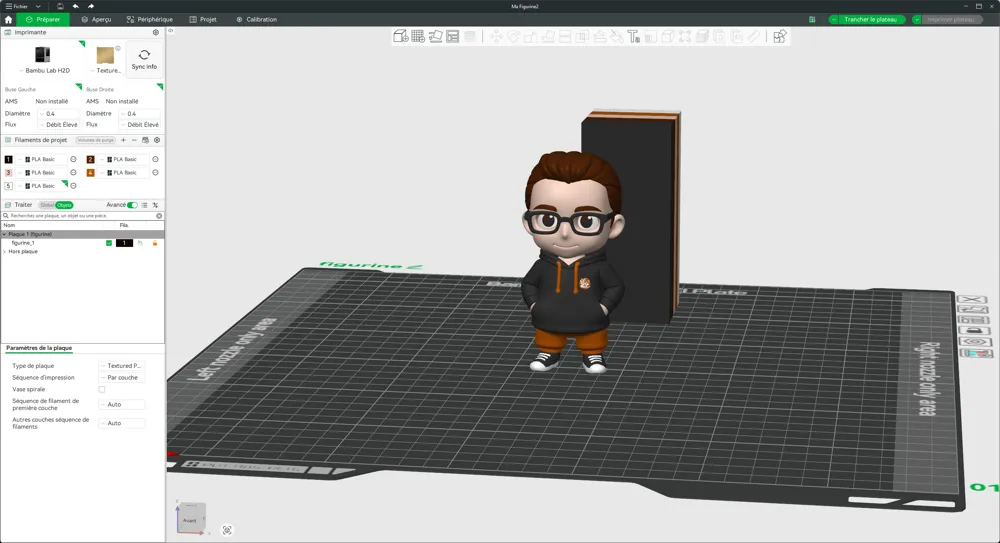Open the Autres couches séquence Auto dropdown
Screen dimensions: 1000x543
[x=122, y=423]
